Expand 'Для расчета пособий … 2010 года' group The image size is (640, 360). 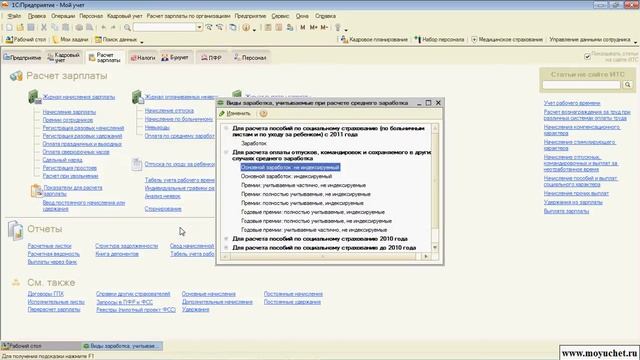coord(226,239)
